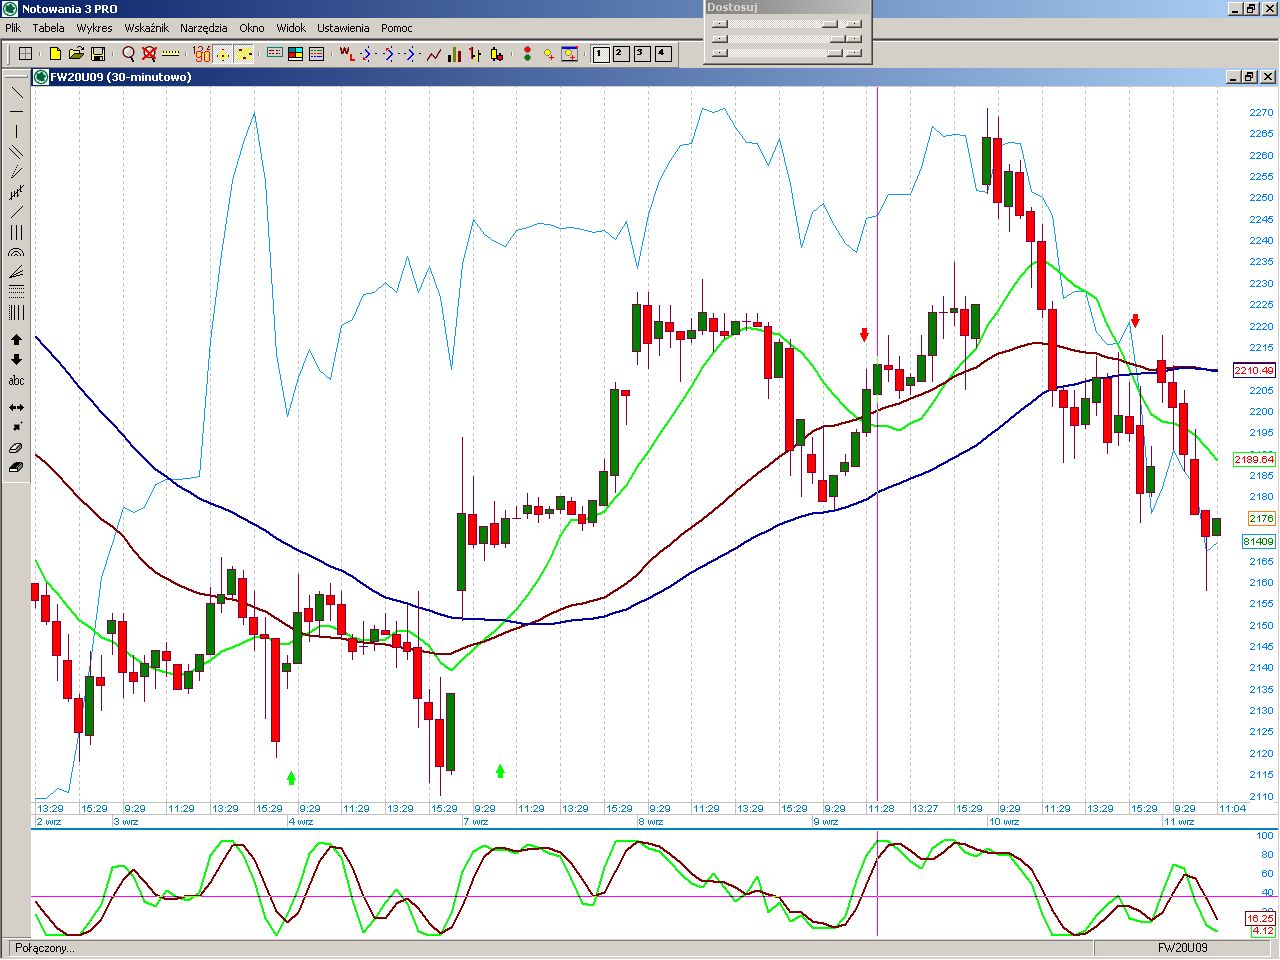The image size is (1280, 960).
Task: Select the red zigzag line chart icon
Action: [433, 53]
